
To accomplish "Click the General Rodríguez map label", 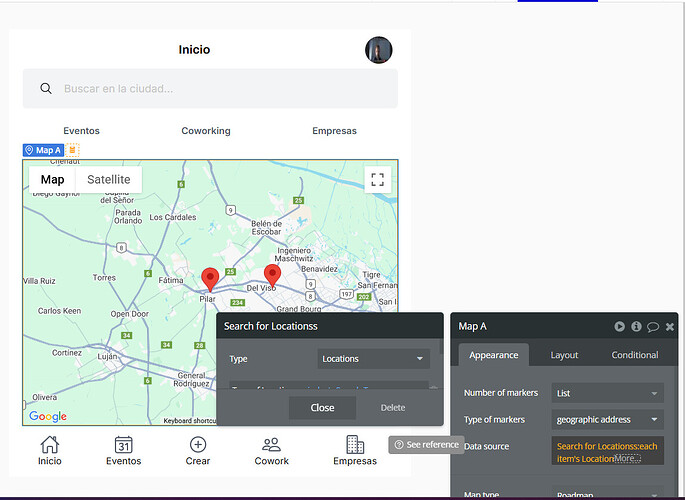I will 191,379.
